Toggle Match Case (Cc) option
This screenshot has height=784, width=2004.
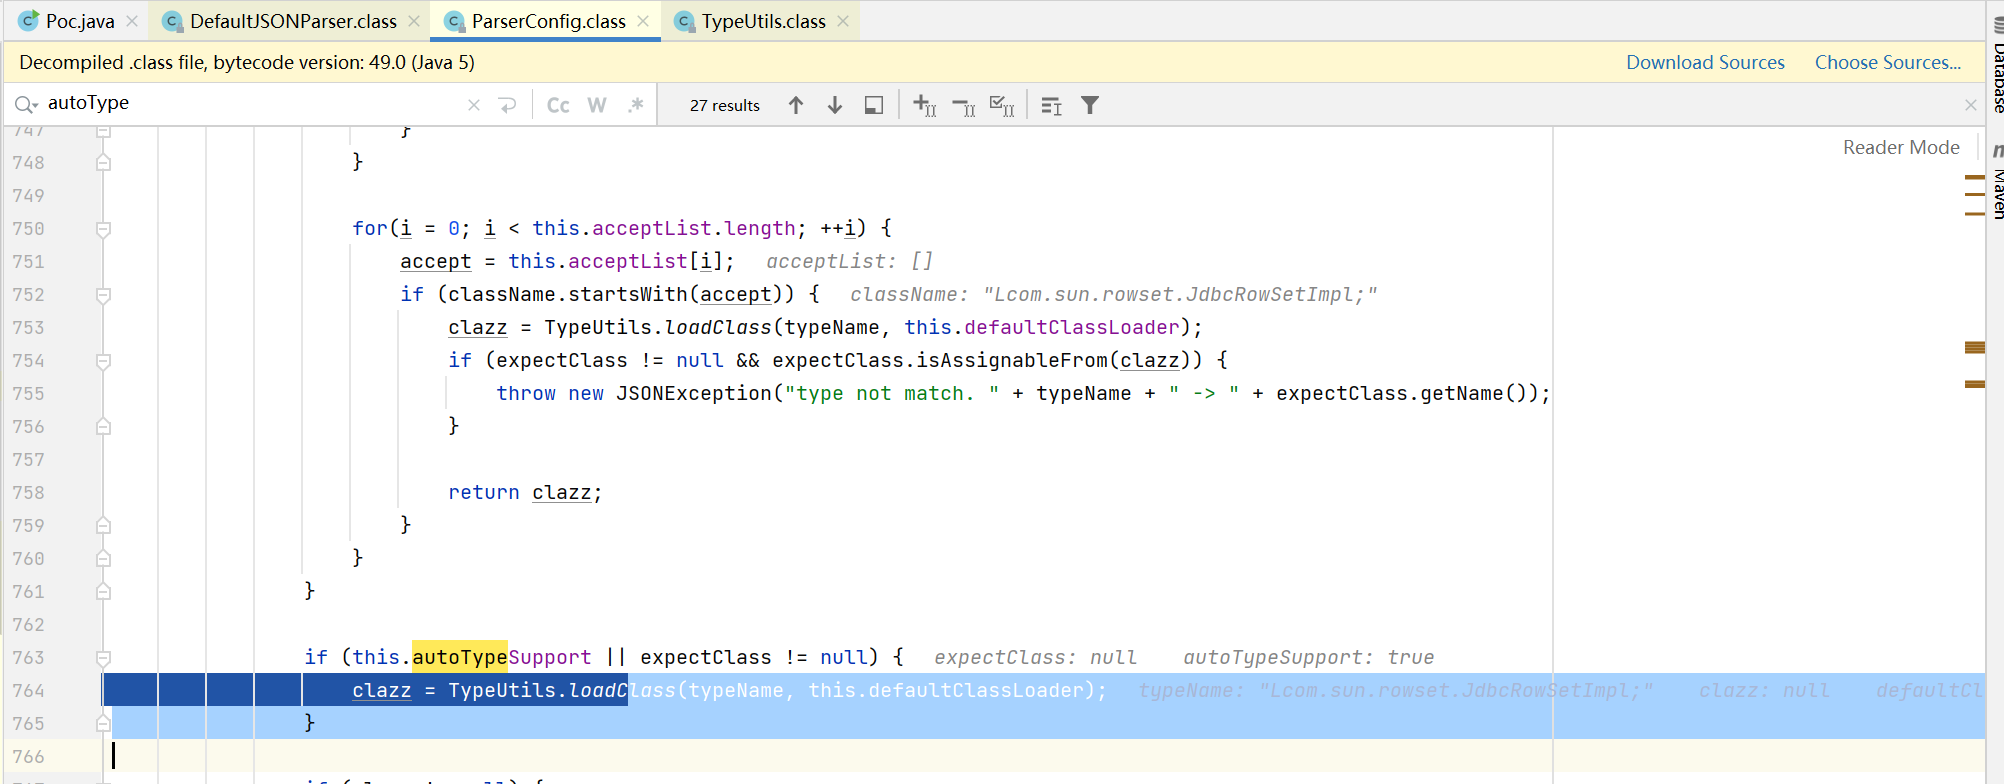click(x=558, y=105)
